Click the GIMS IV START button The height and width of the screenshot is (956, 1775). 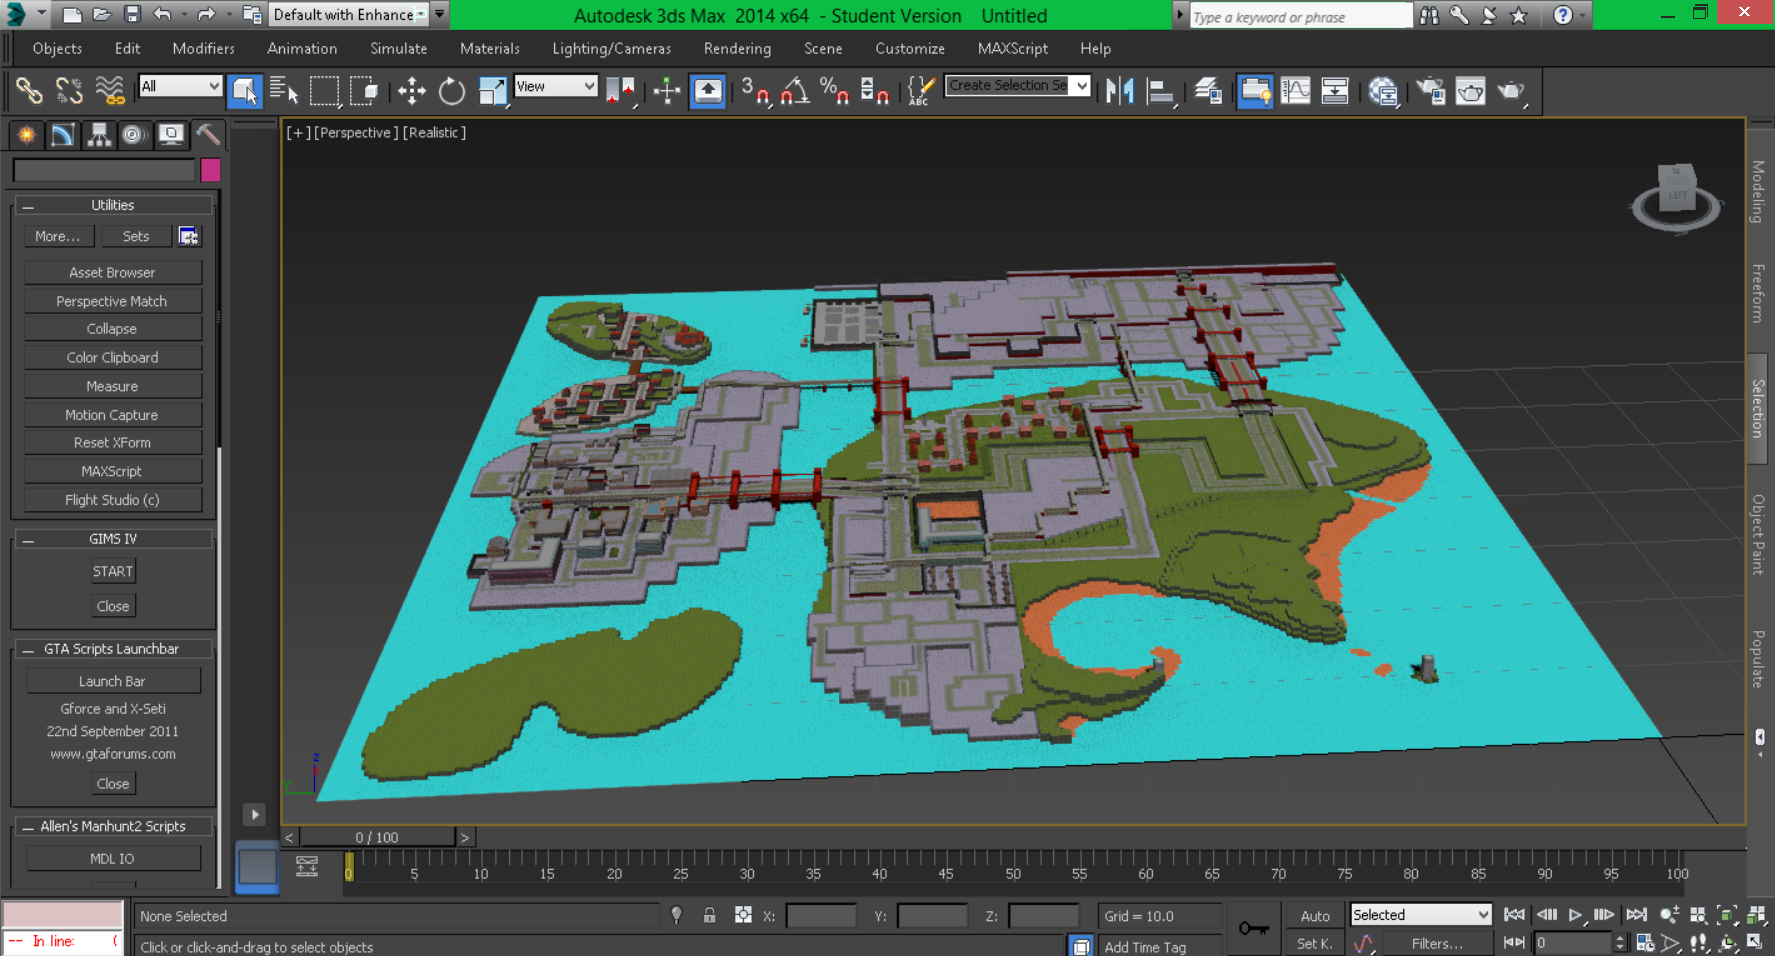point(113,572)
